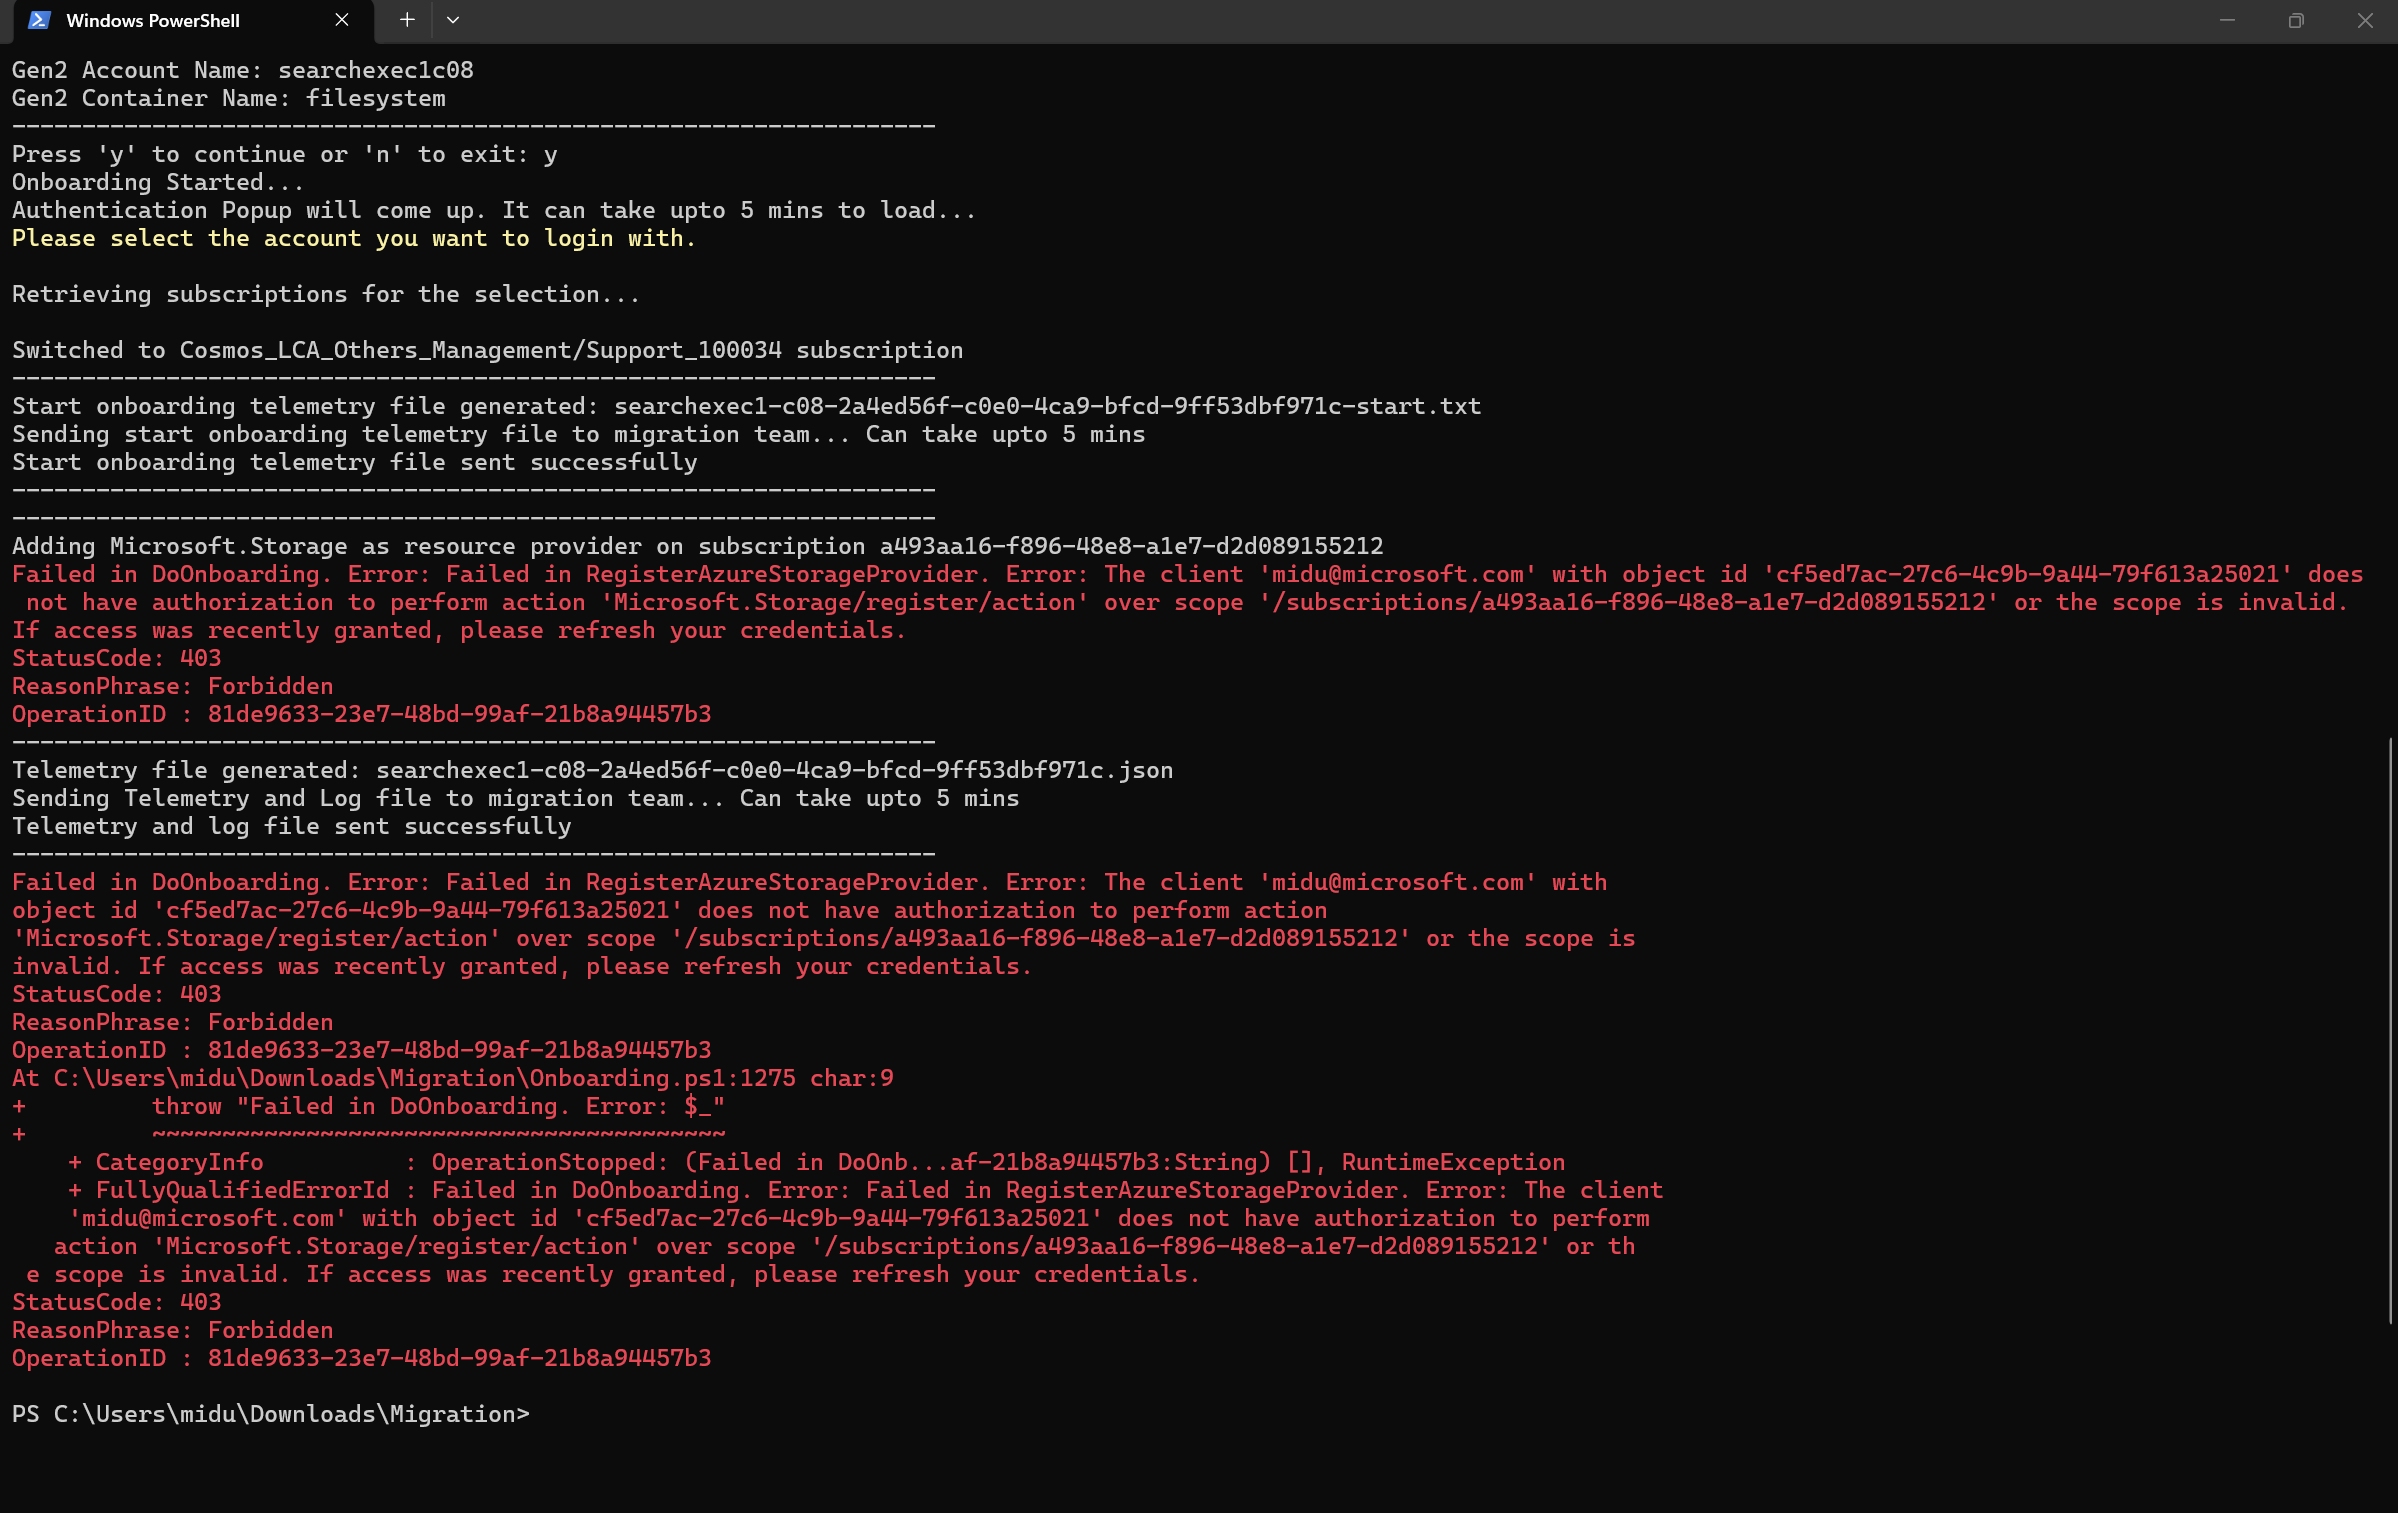Viewport: 2398px width, 1513px height.
Task: Click the 'Gen2 Account Name' line
Action: [x=242, y=70]
